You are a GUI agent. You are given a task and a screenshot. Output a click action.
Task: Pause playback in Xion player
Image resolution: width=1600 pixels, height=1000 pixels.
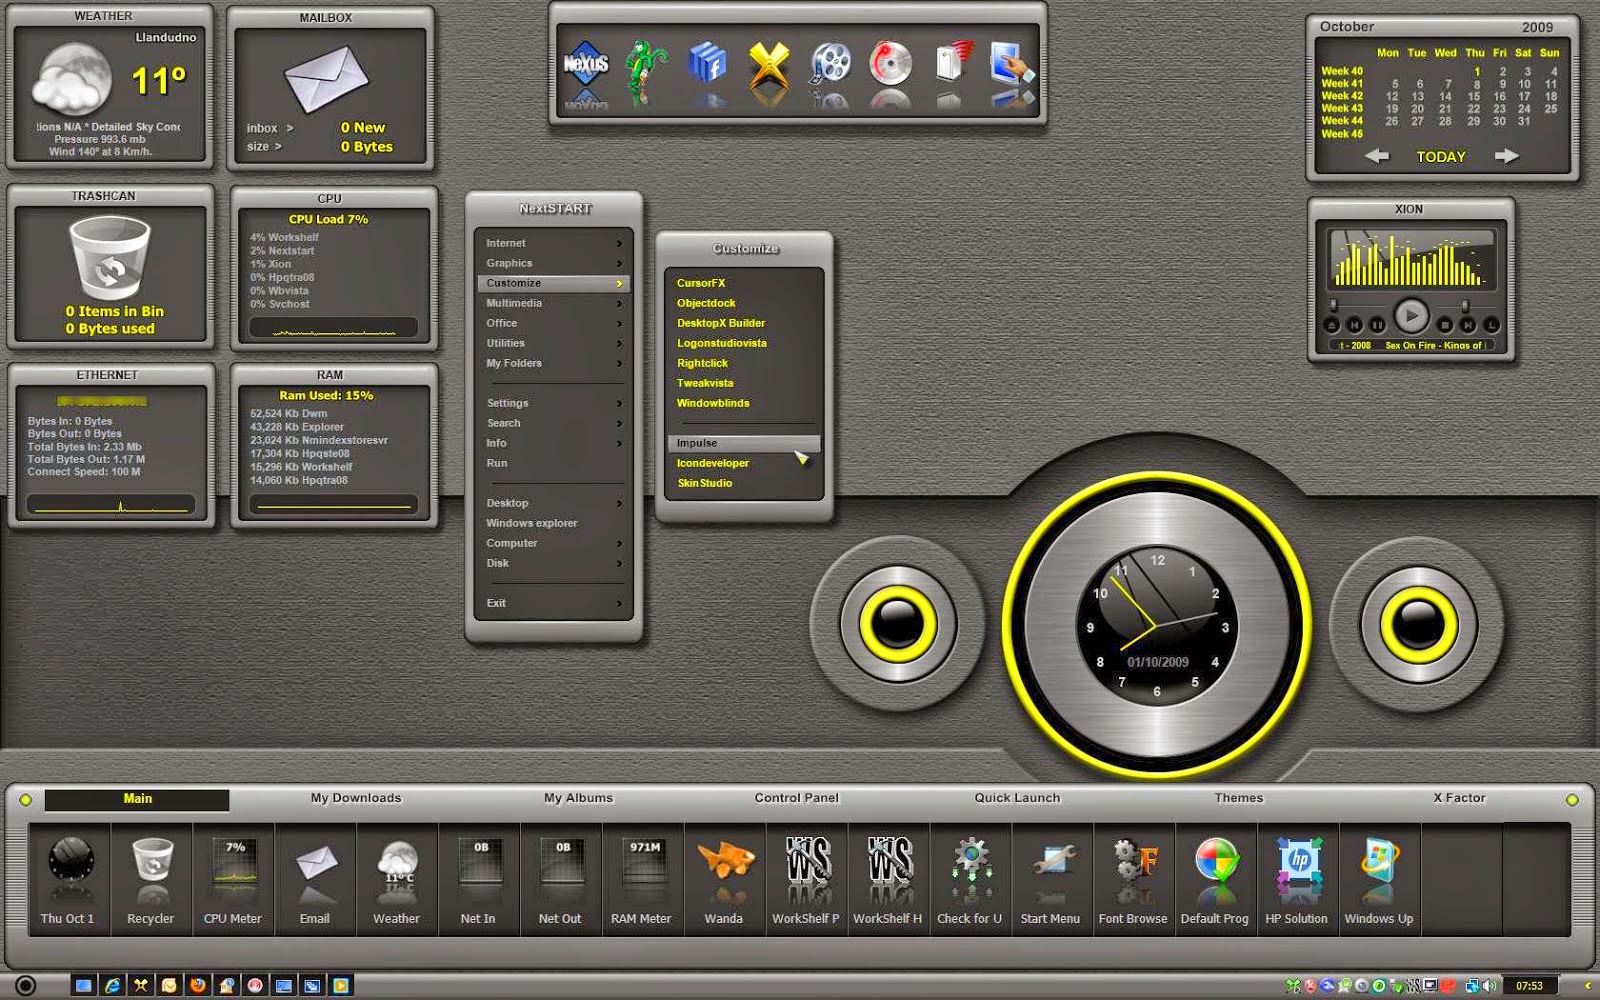1377,325
